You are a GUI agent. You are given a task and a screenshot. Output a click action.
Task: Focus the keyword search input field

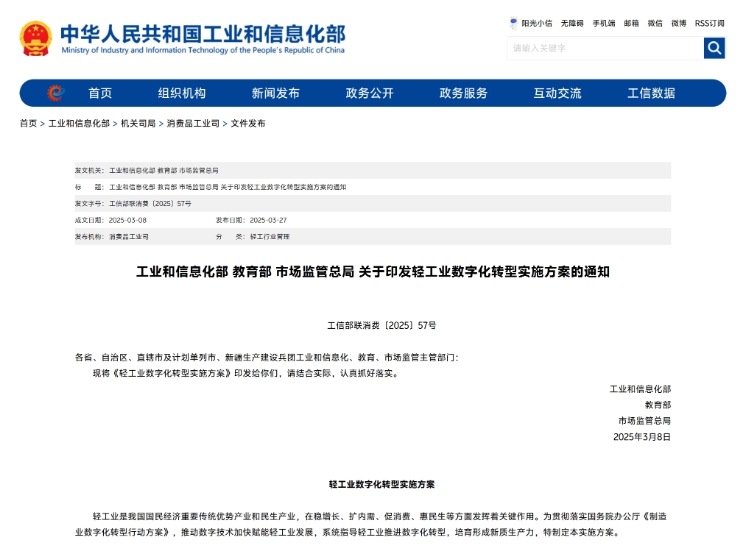tap(605, 48)
